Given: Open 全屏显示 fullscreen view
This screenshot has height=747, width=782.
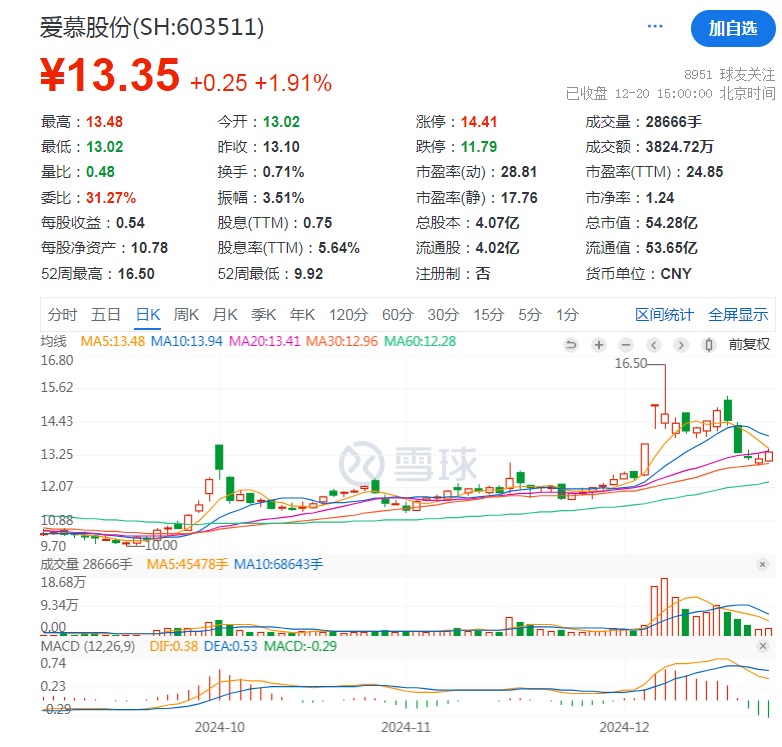Looking at the screenshot, I should click(738, 315).
